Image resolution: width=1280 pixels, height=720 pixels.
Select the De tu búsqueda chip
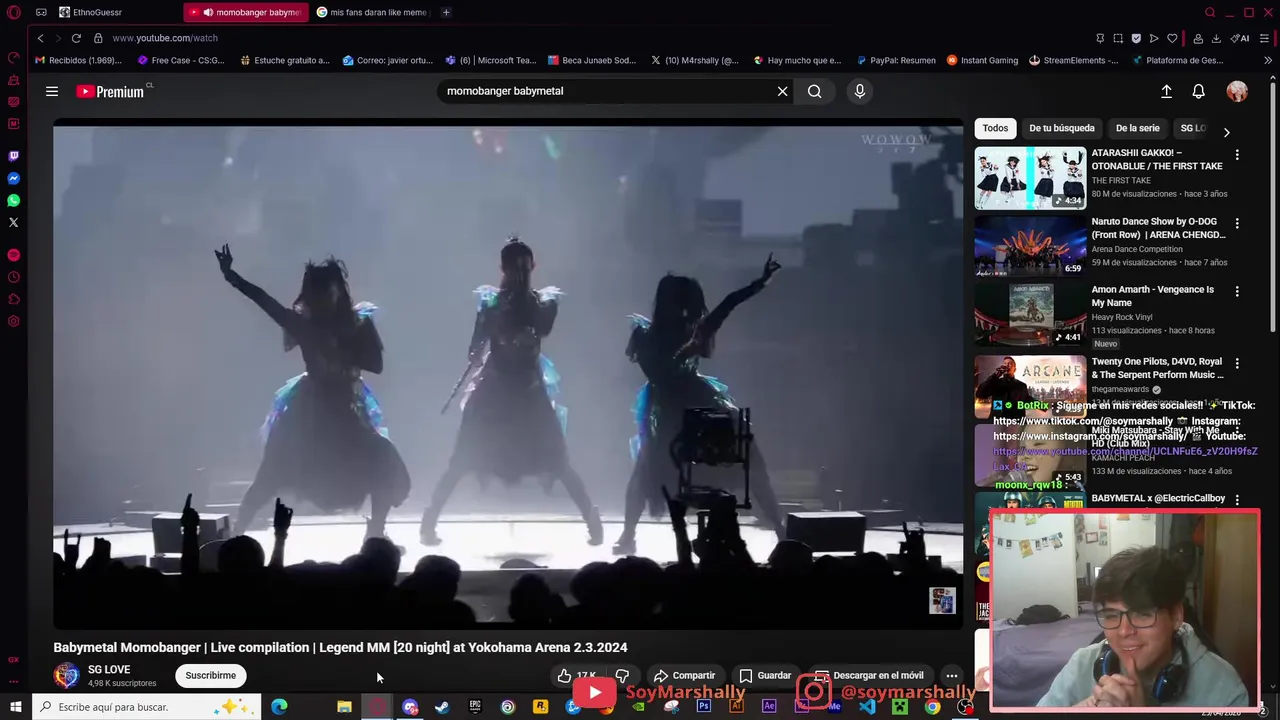(1061, 128)
